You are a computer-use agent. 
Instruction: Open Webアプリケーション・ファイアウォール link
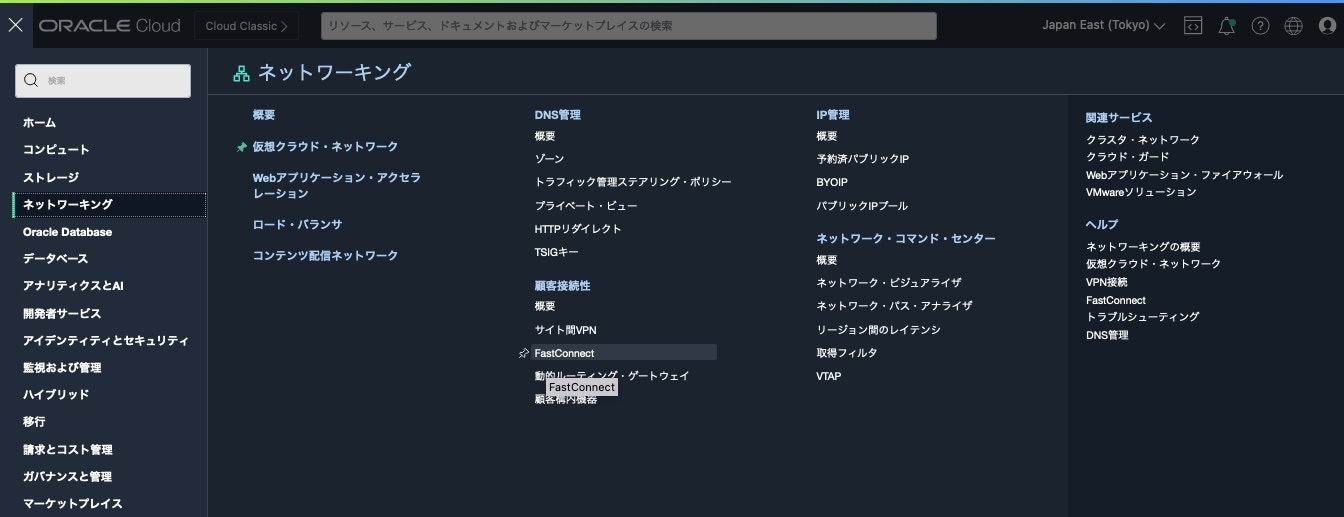[1184, 175]
